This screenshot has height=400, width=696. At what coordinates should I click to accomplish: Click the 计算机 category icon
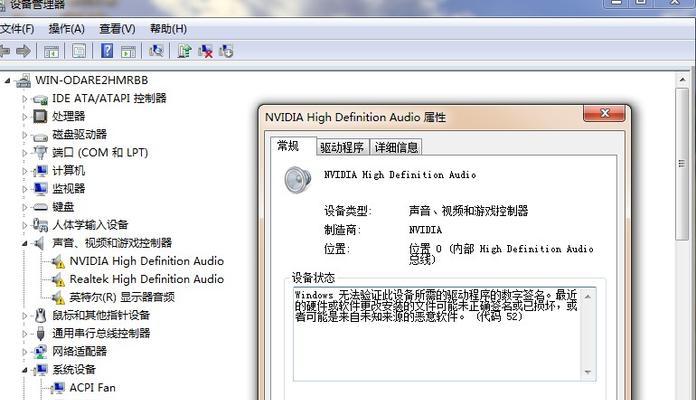(x=40, y=171)
